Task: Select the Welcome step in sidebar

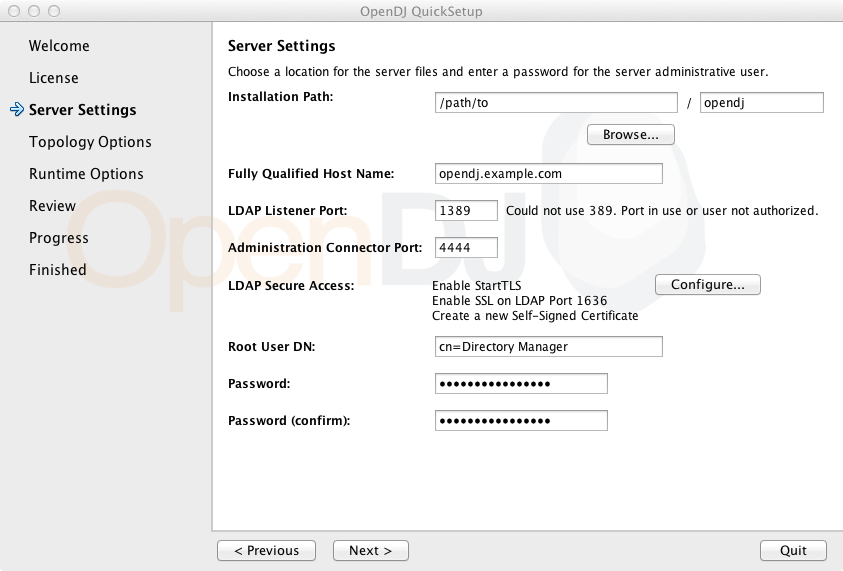Action: click(x=59, y=46)
